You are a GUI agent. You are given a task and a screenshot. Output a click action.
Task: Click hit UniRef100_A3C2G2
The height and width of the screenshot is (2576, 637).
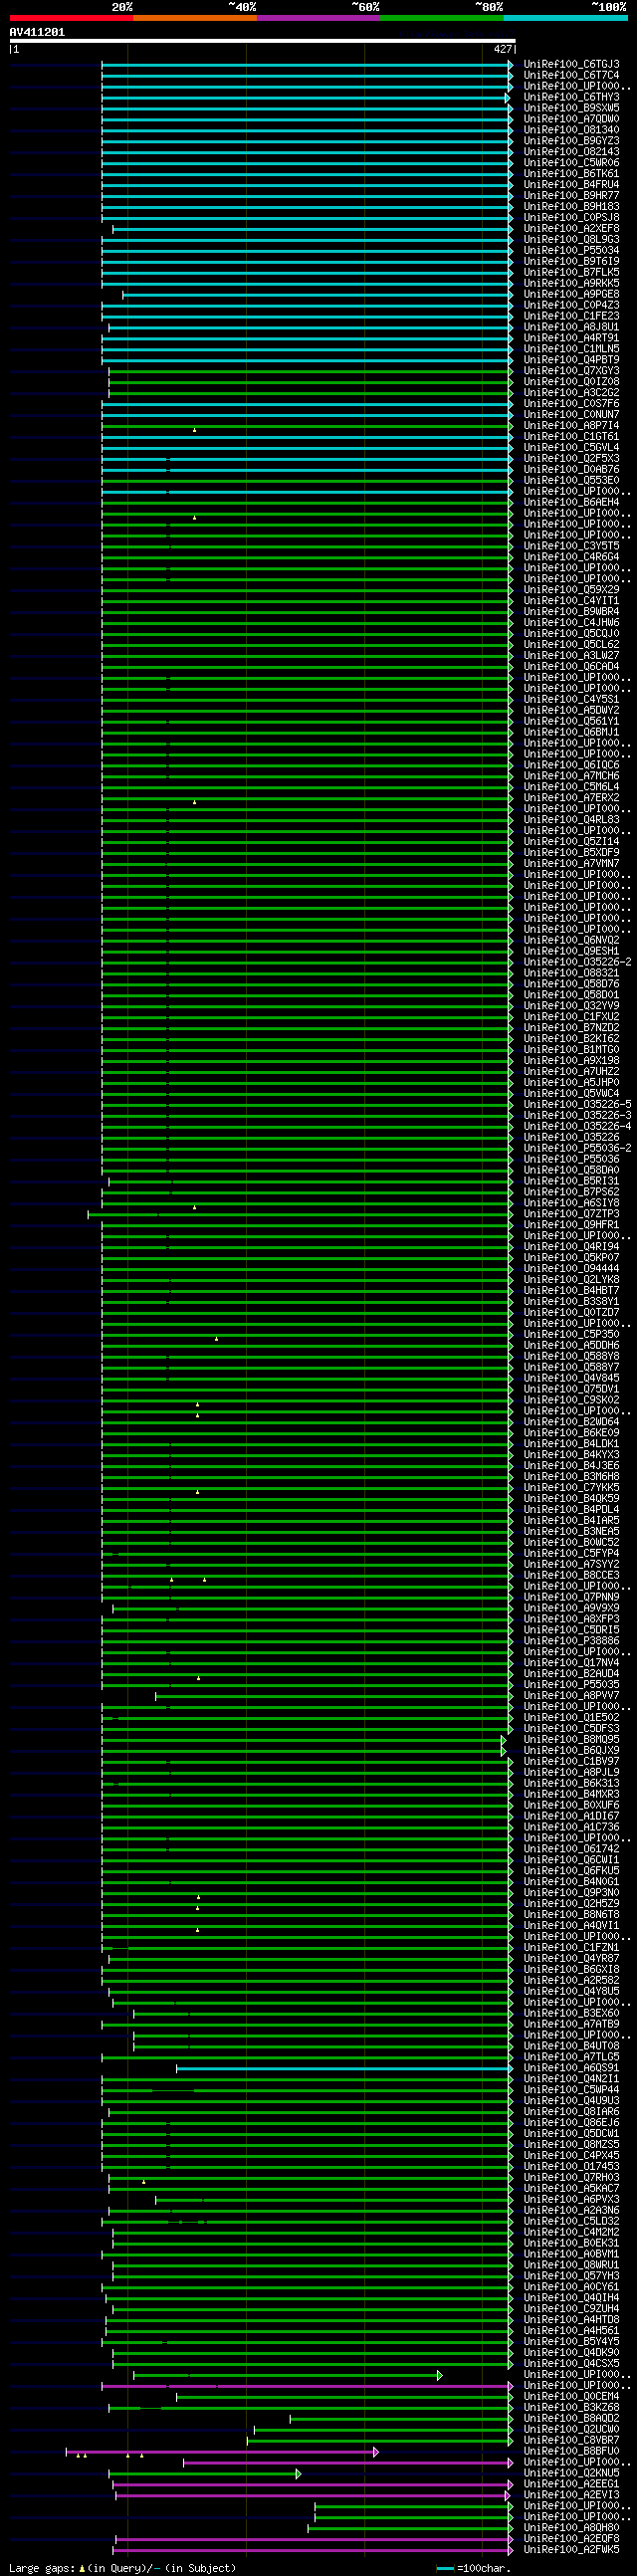point(571,394)
